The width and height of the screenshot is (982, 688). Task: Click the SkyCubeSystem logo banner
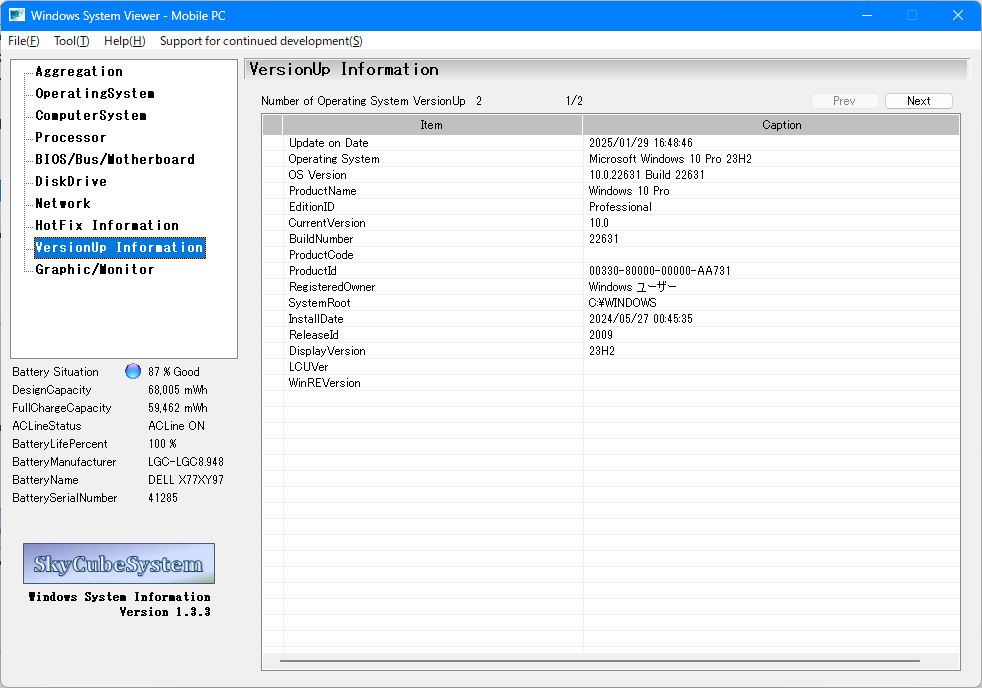[119, 564]
